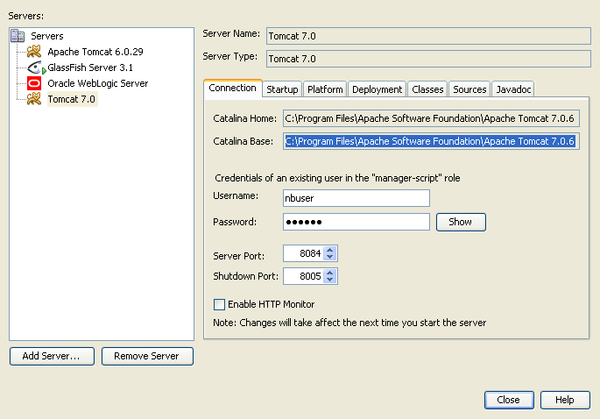Enable the HTTP Monitor checkbox
The height and width of the screenshot is (419, 600).
[x=220, y=304]
